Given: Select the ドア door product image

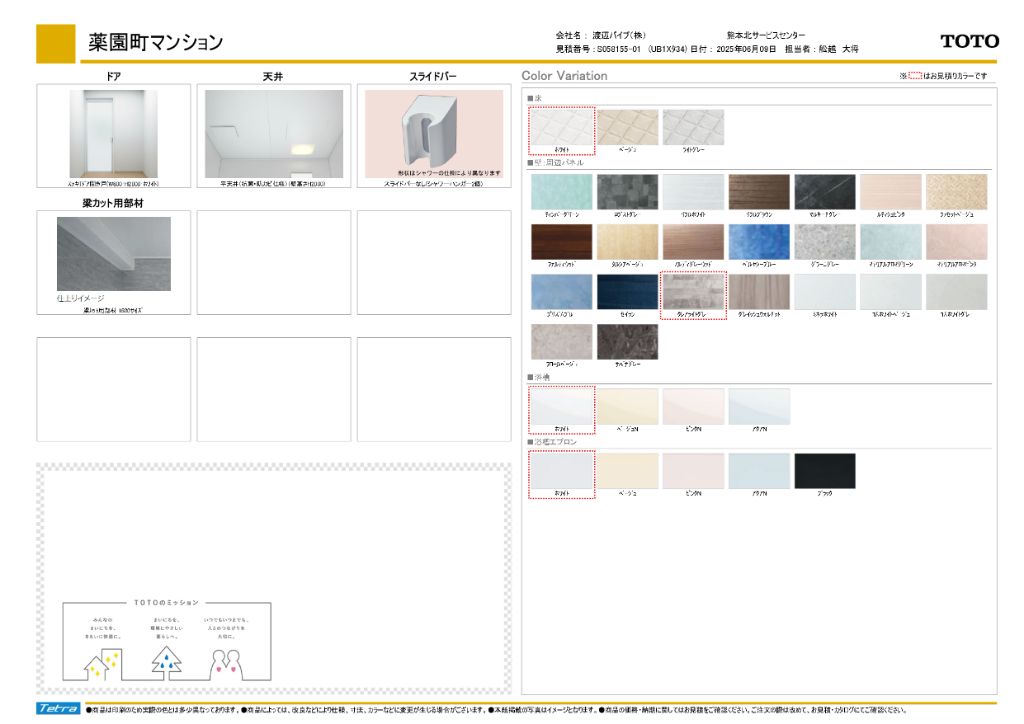Looking at the screenshot, I should [113, 134].
